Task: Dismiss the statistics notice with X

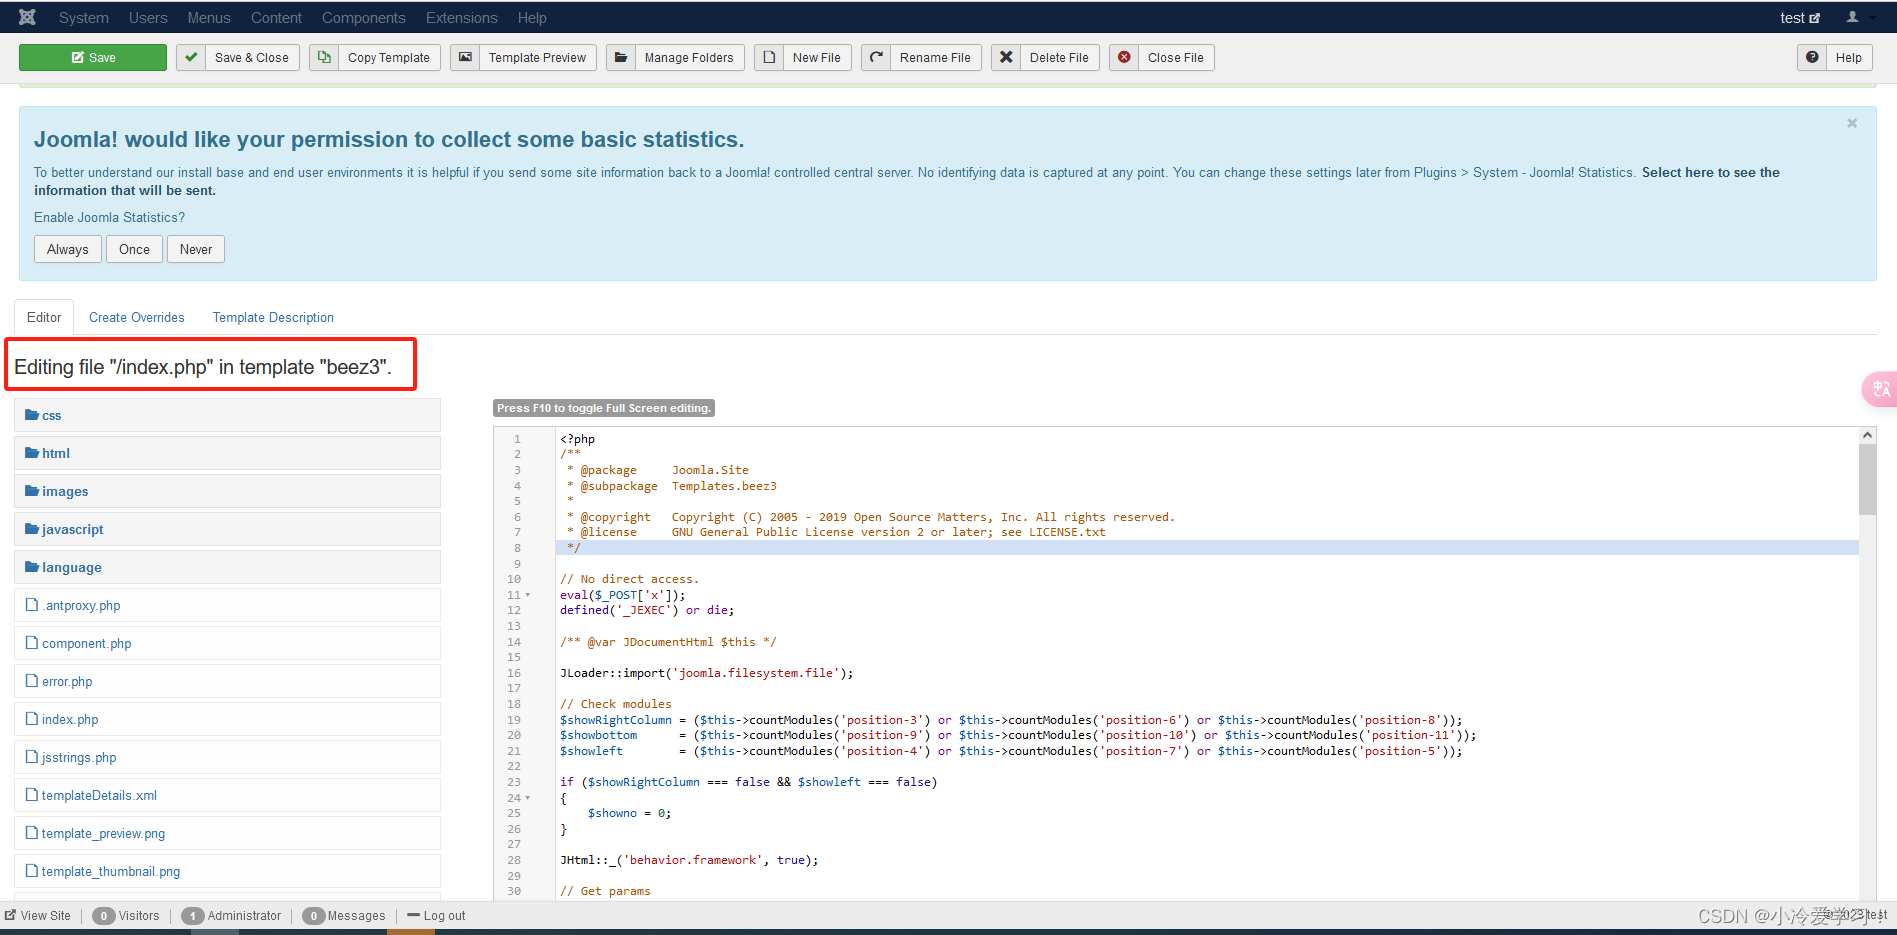Action: (x=1852, y=123)
